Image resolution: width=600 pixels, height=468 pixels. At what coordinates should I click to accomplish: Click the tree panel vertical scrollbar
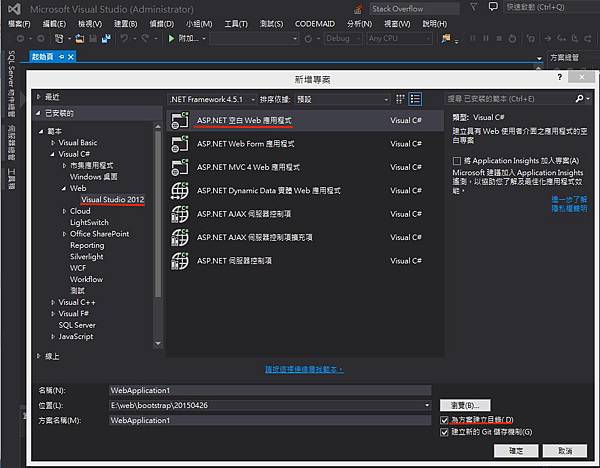tap(158, 214)
